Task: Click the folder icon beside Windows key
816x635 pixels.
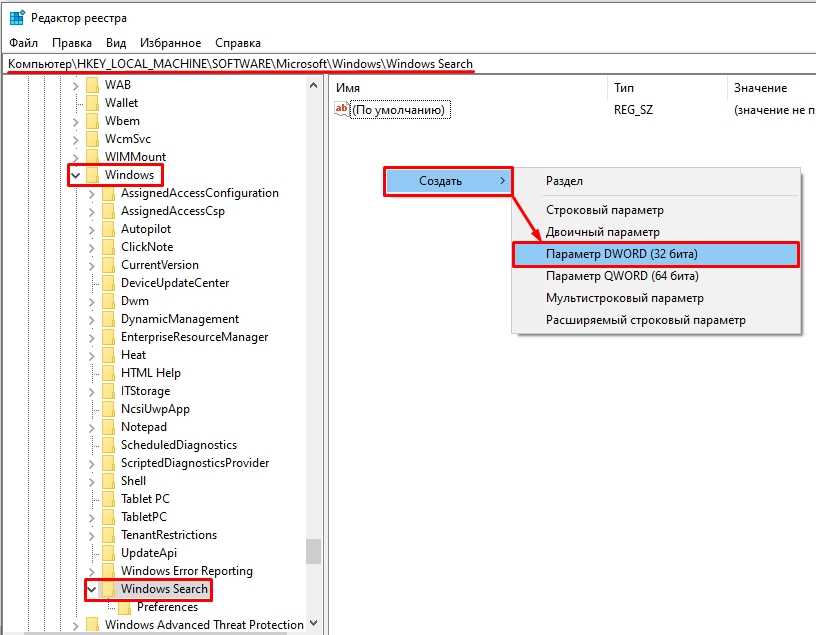Action: 93,175
